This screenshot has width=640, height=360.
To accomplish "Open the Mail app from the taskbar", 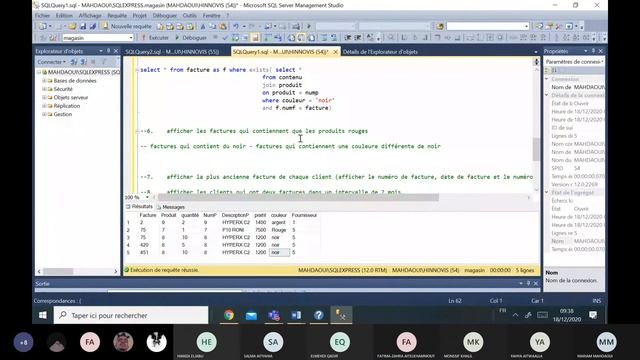I will click(x=251, y=315).
